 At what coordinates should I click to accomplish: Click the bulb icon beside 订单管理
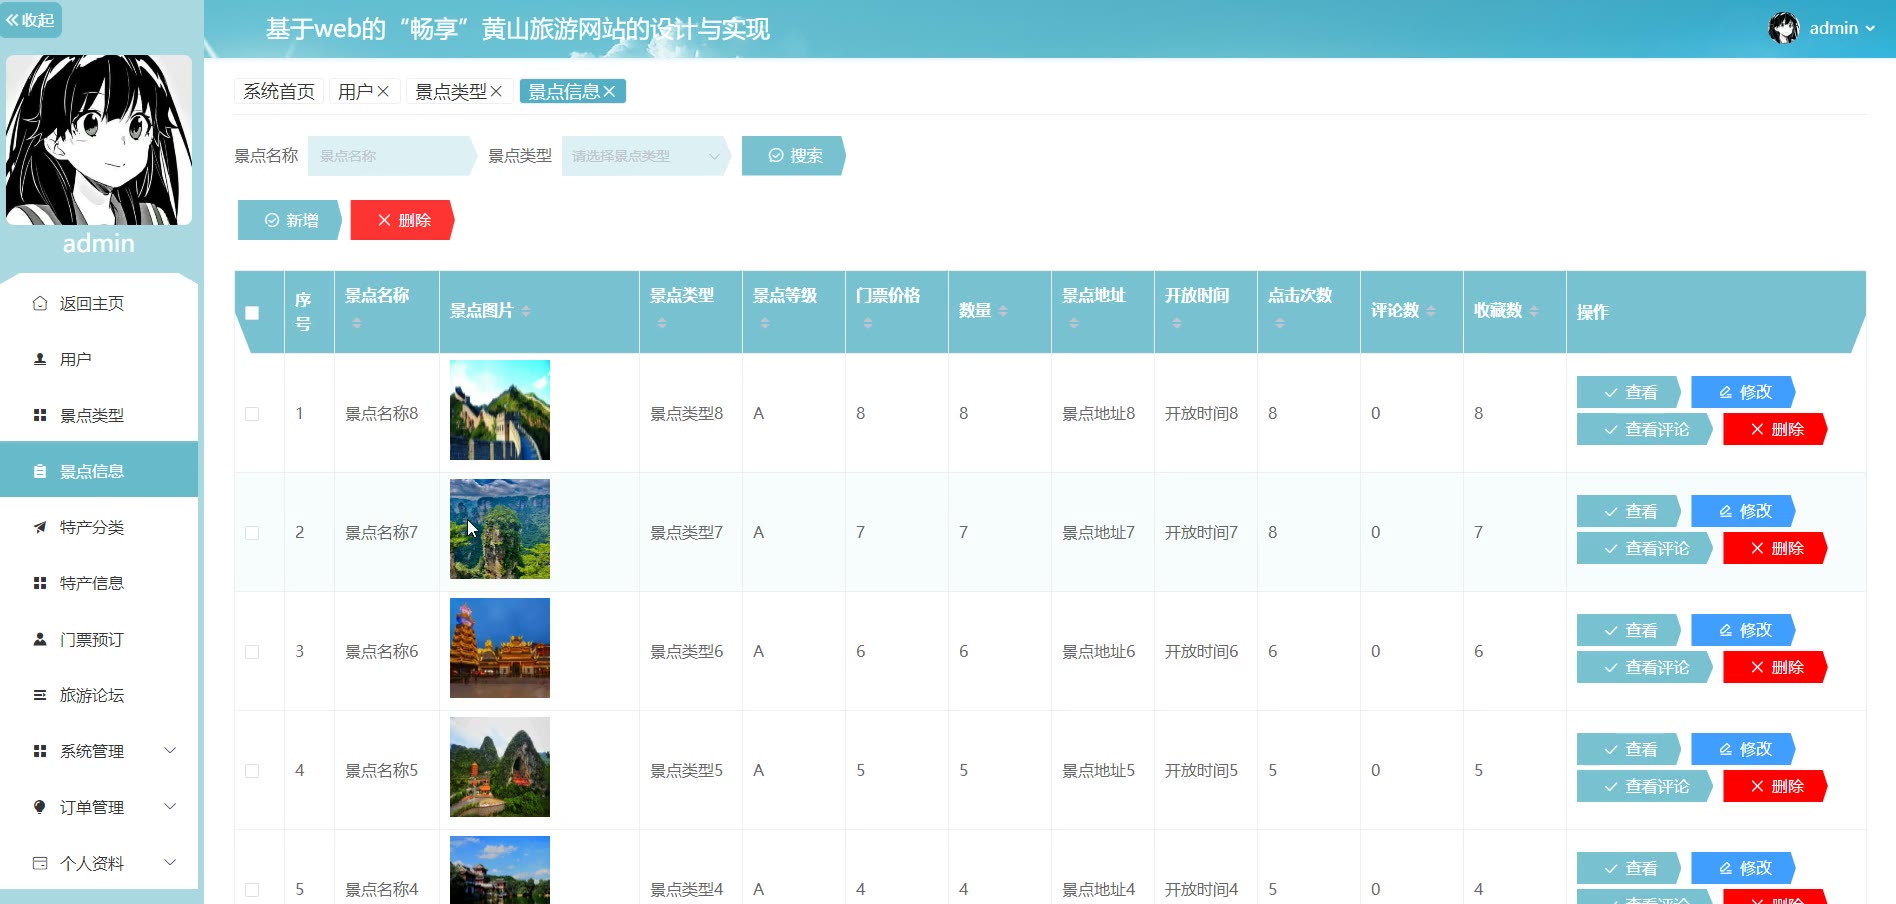[x=40, y=807]
